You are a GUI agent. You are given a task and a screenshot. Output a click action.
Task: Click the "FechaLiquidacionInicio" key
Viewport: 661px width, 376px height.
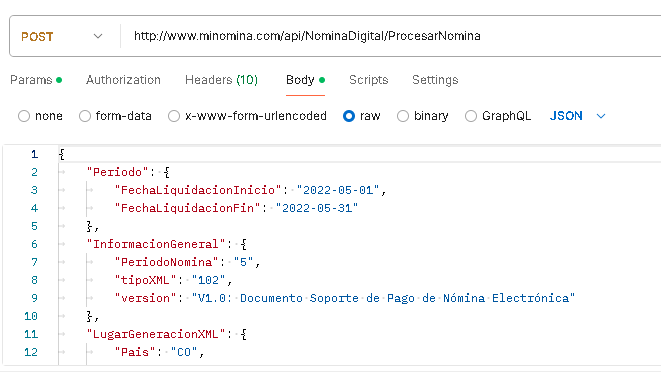pyautogui.click(x=198, y=190)
